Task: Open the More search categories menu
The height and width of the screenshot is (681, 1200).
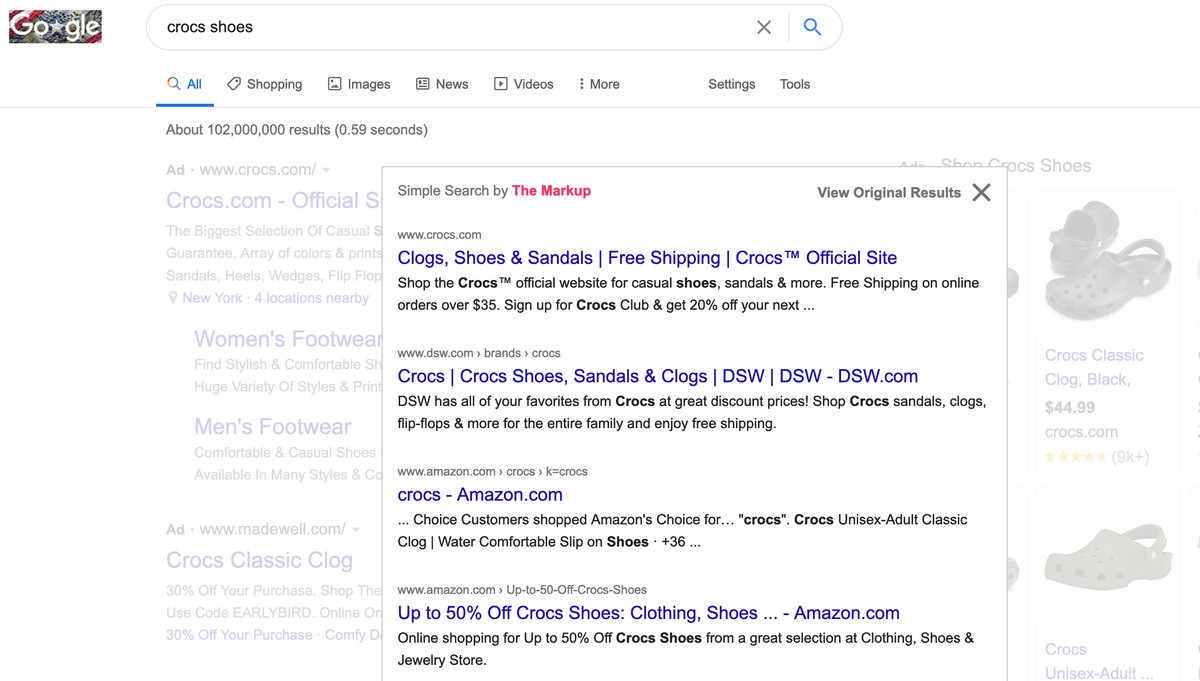Action: (x=598, y=84)
